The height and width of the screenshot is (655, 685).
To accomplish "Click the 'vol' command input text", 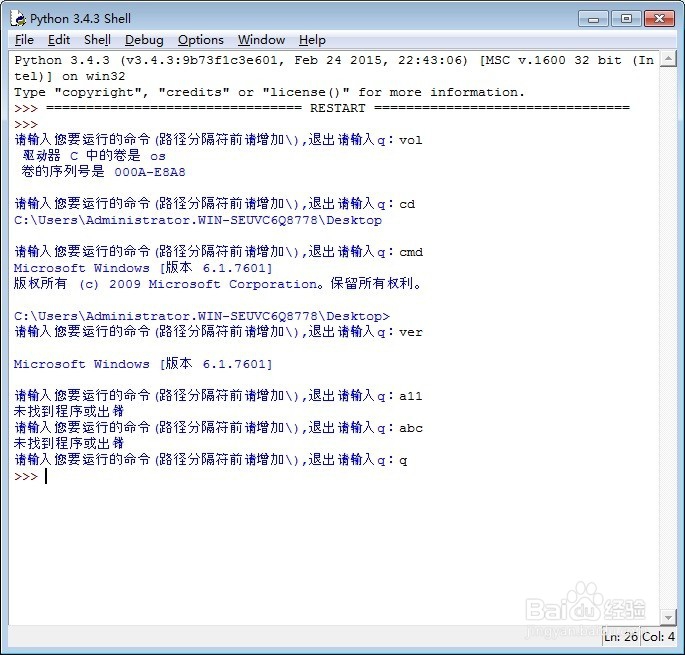I will point(411,140).
